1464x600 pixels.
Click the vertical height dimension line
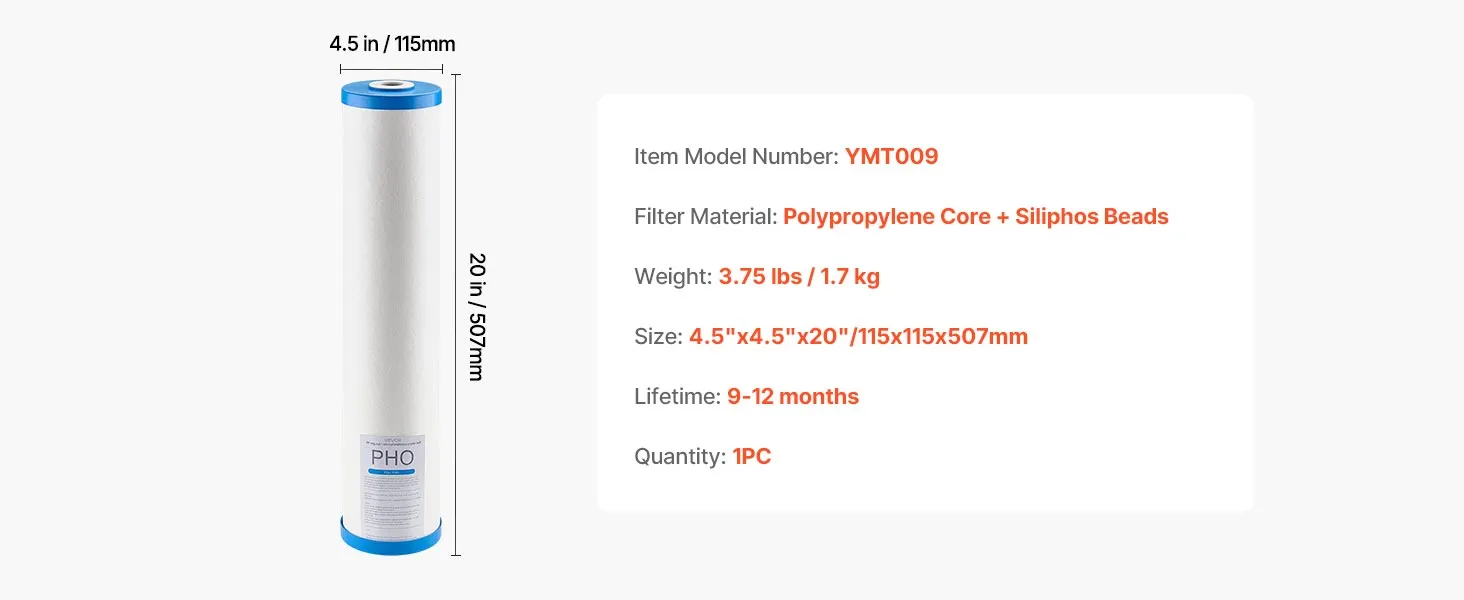coord(456,315)
